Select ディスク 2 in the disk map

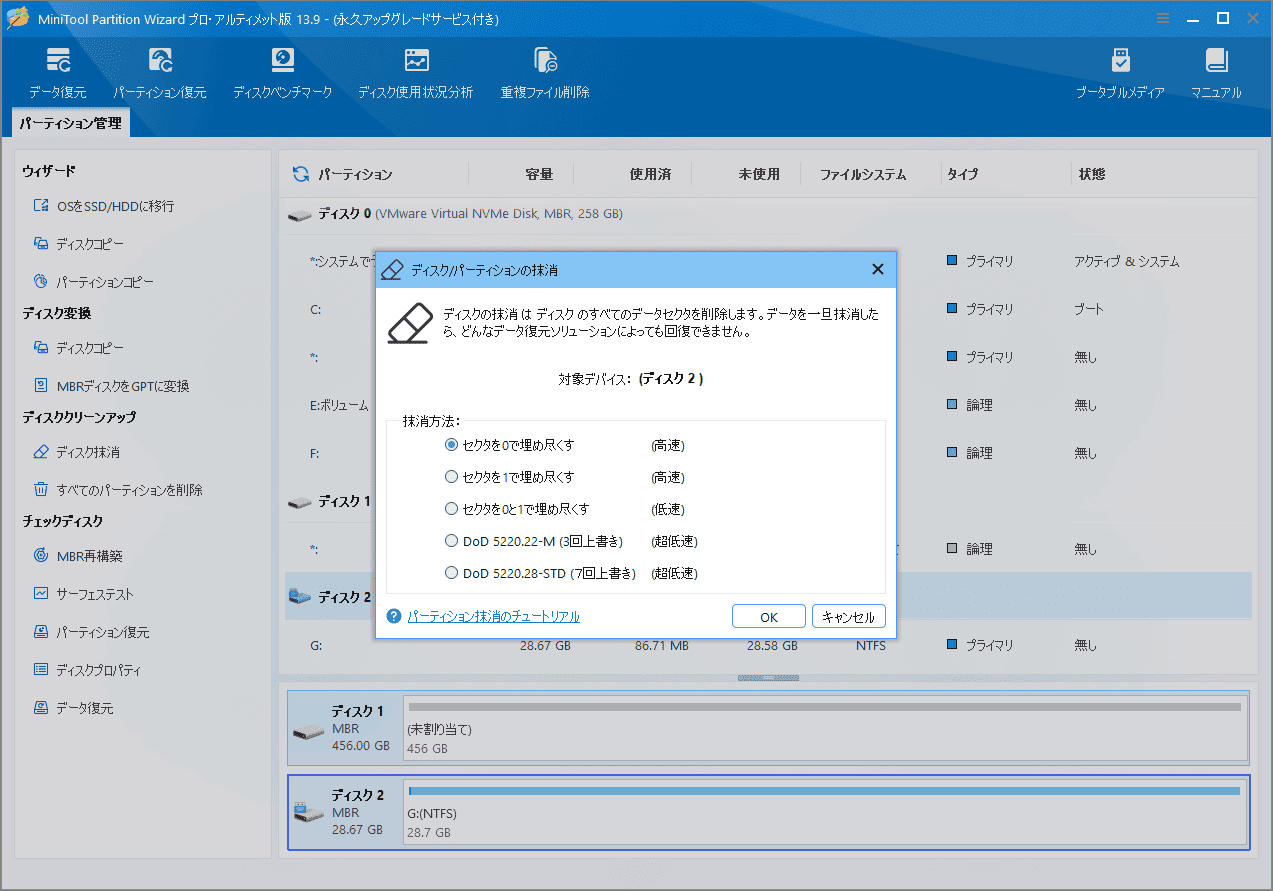point(345,812)
